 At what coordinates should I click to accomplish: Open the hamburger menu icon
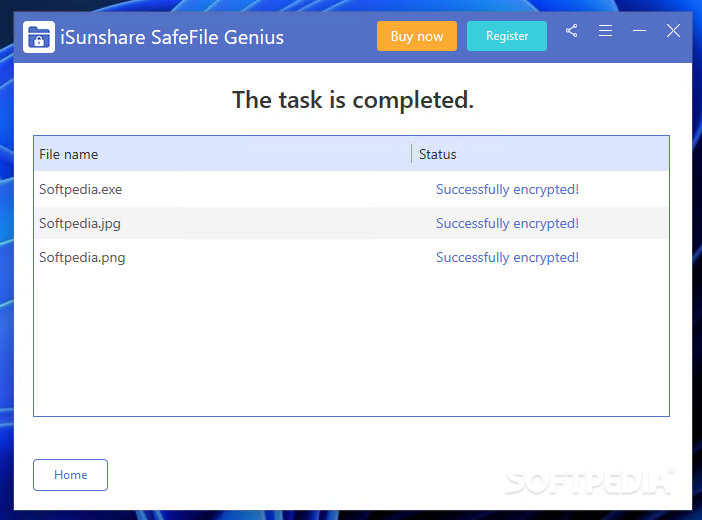pyautogui.click(x=605, y=31)
